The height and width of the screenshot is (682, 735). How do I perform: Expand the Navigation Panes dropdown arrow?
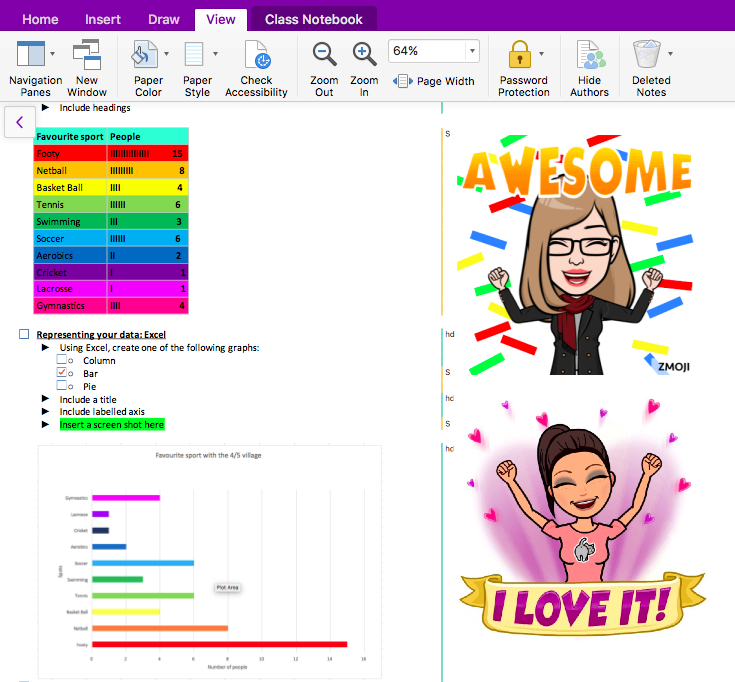click(52, 54)
